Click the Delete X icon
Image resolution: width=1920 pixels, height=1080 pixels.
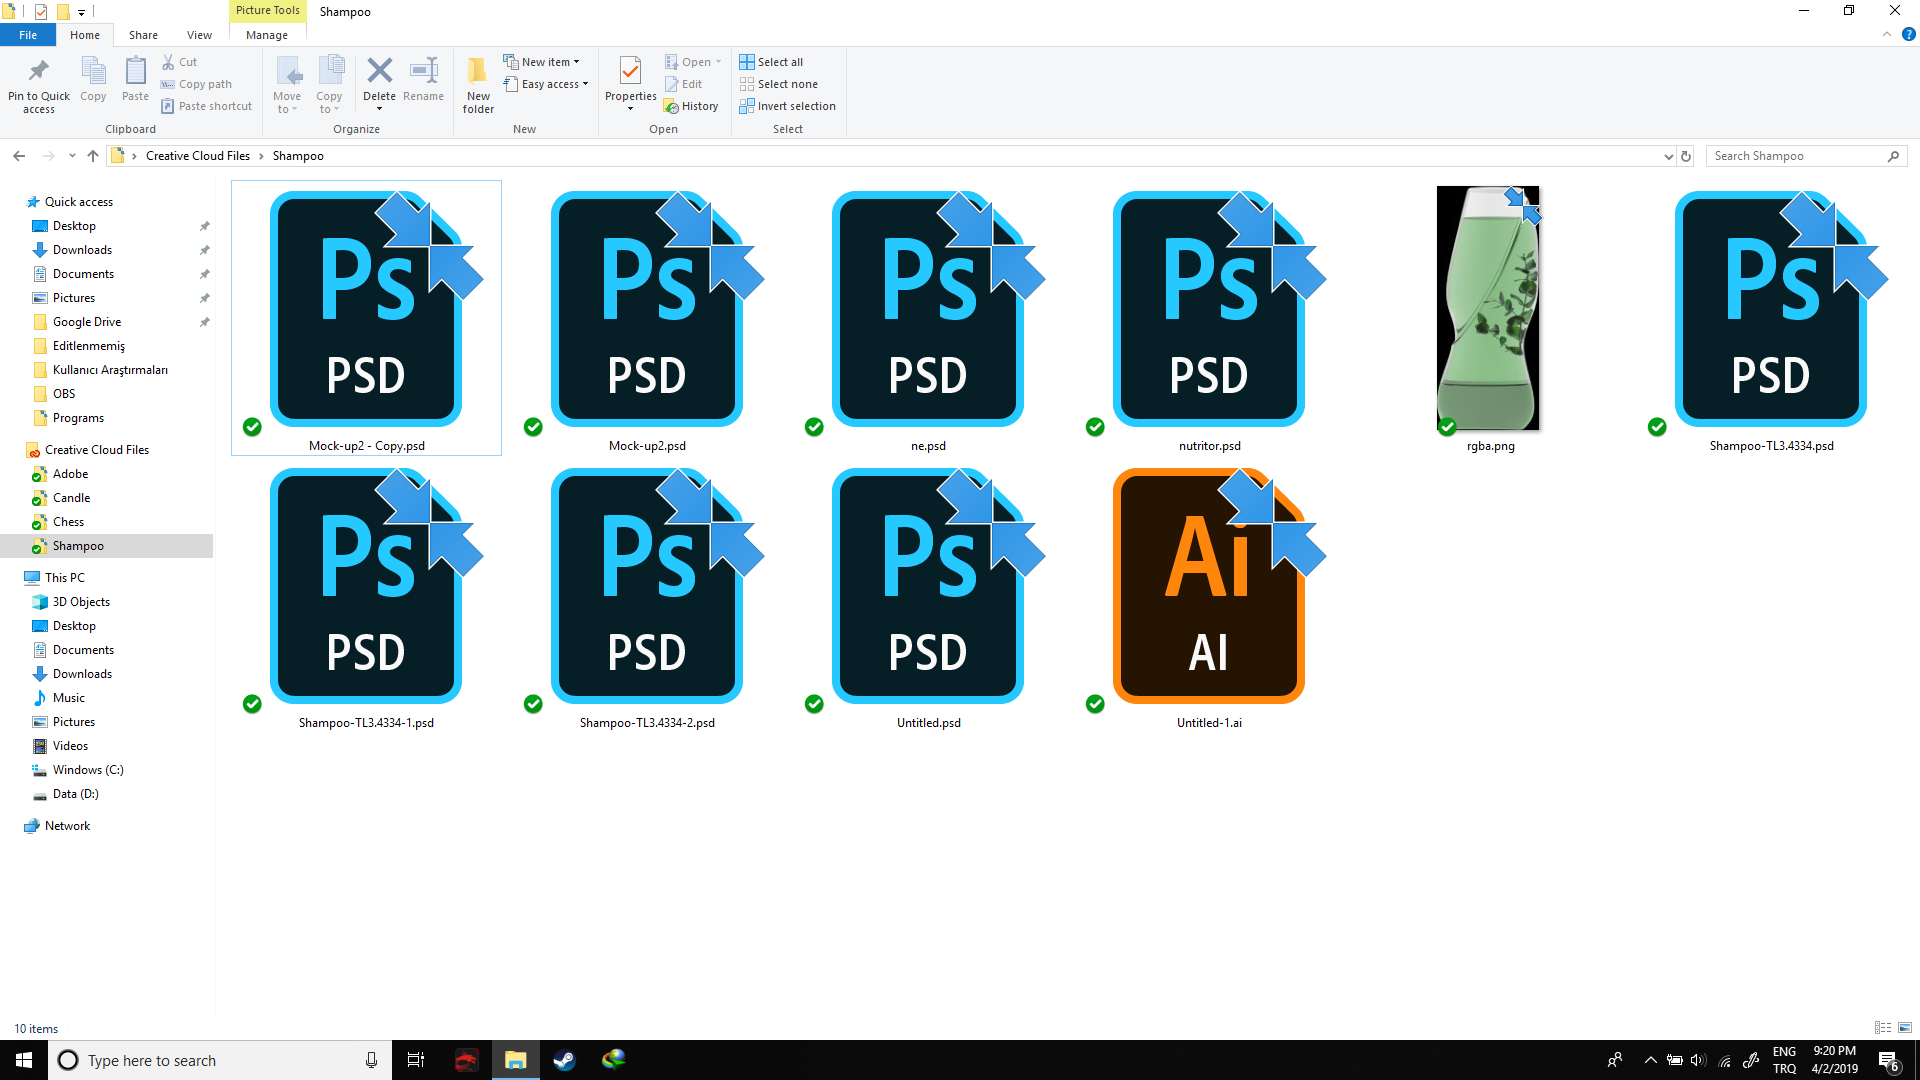click(379, 72)
